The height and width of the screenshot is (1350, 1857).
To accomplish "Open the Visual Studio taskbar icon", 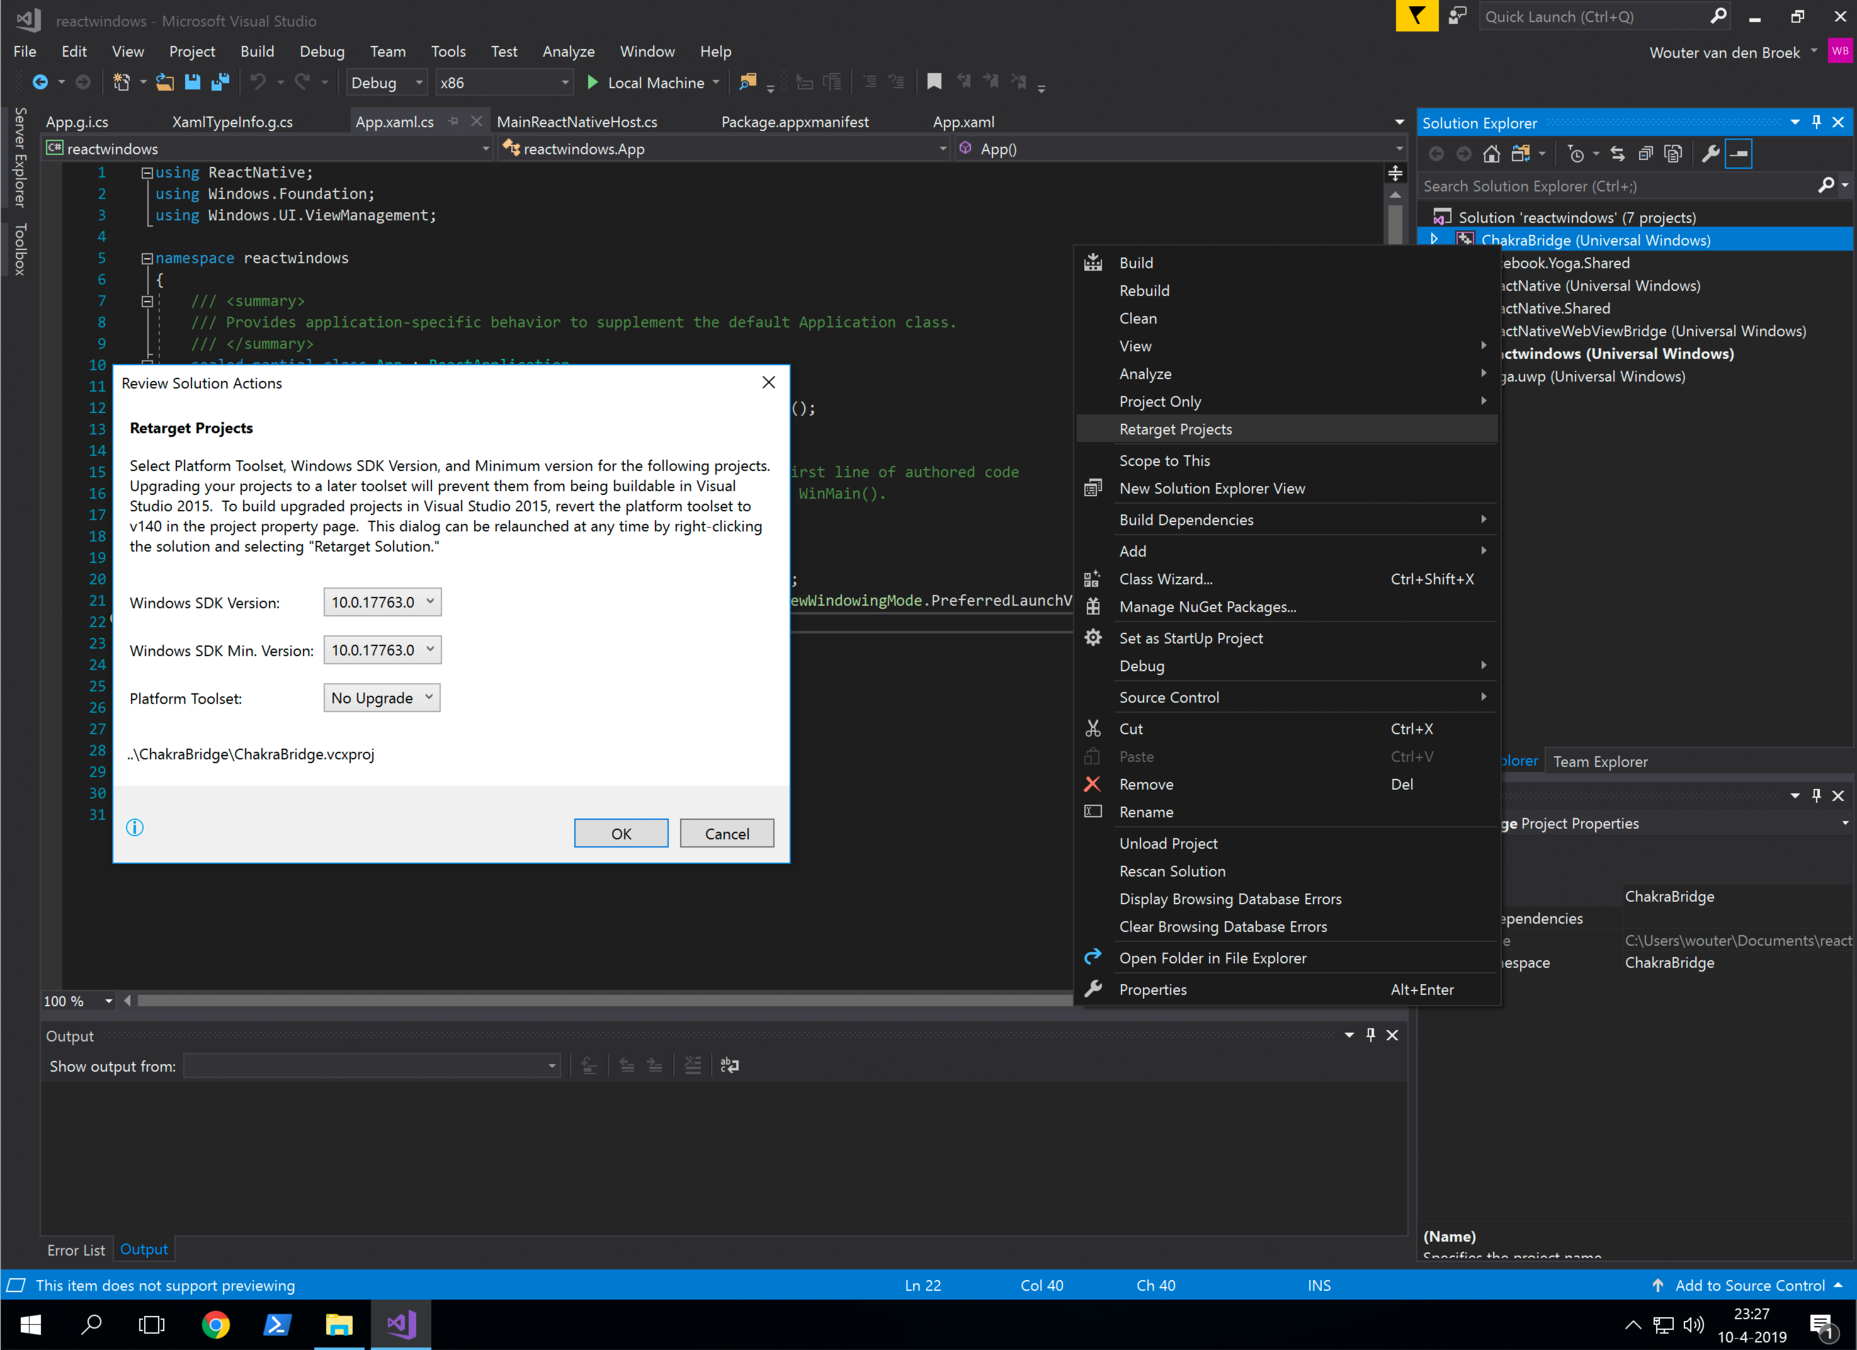I will click(x=401, y=1325).
